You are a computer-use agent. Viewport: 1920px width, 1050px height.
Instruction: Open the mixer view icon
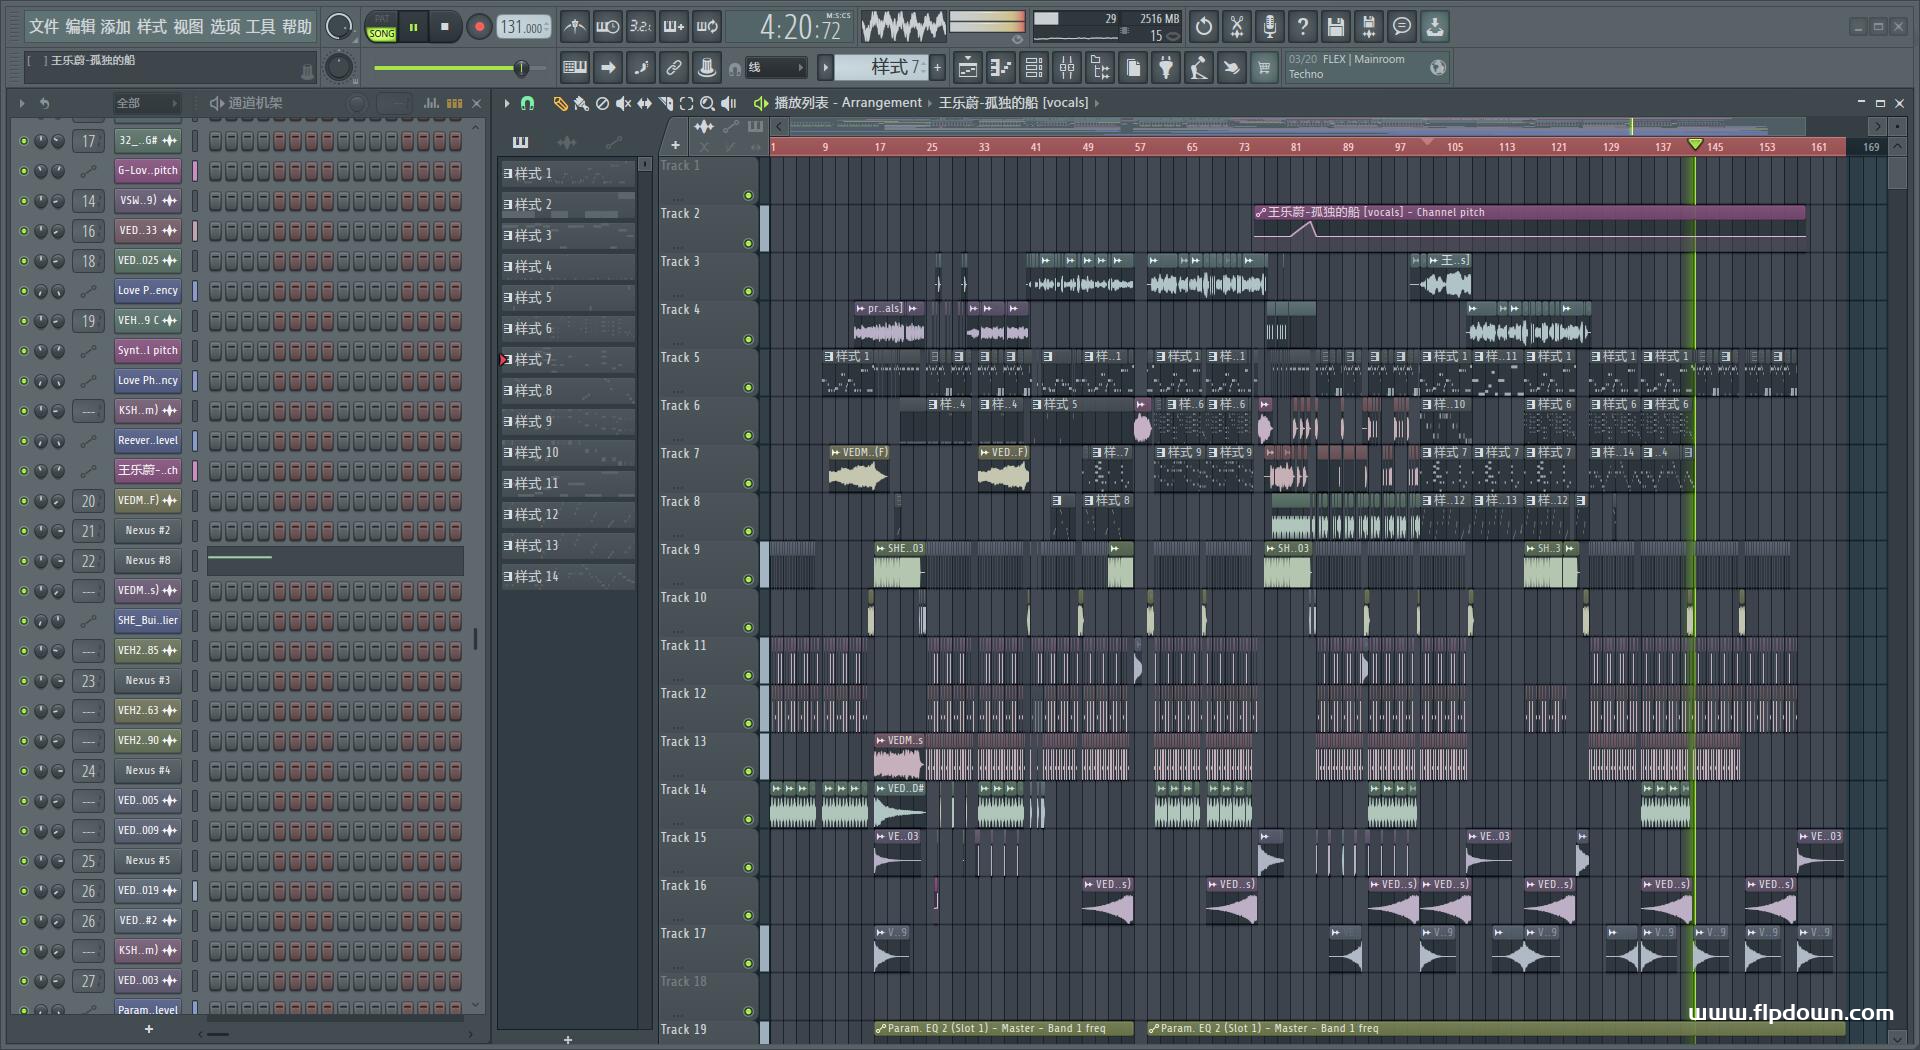coord(1067,68)
